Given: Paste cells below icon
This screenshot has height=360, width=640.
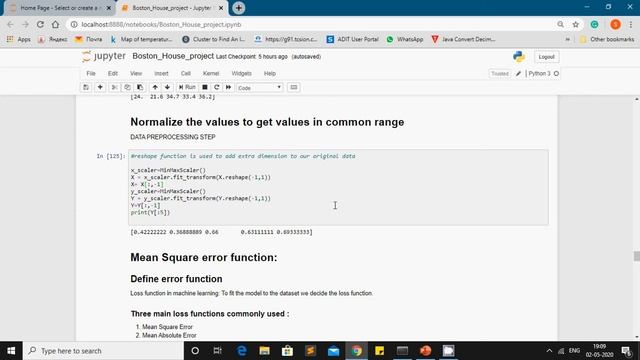Looking at the screenshot, I should 140,87.
